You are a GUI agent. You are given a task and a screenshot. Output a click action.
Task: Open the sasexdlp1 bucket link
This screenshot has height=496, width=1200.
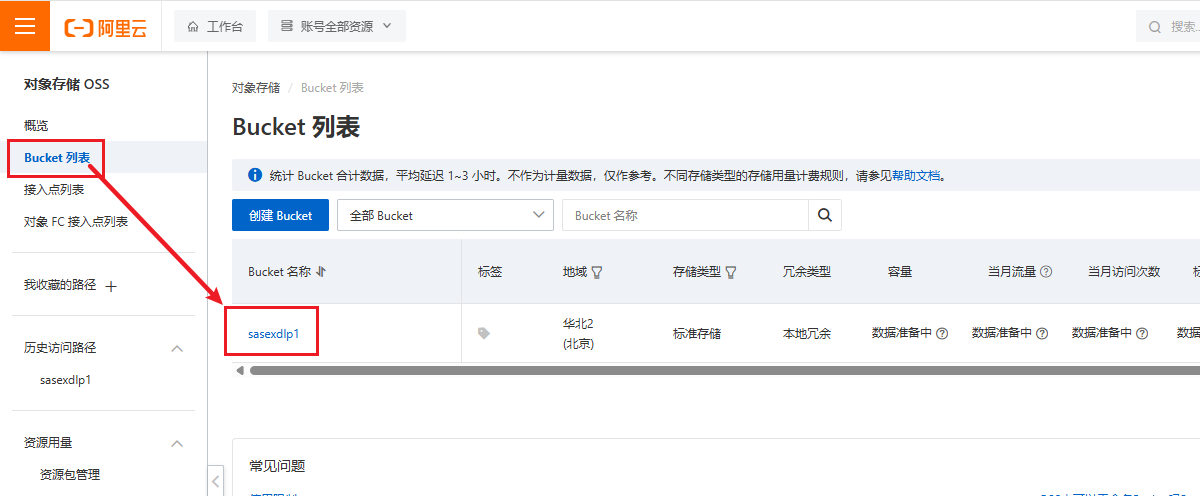(x=274, y=333)
